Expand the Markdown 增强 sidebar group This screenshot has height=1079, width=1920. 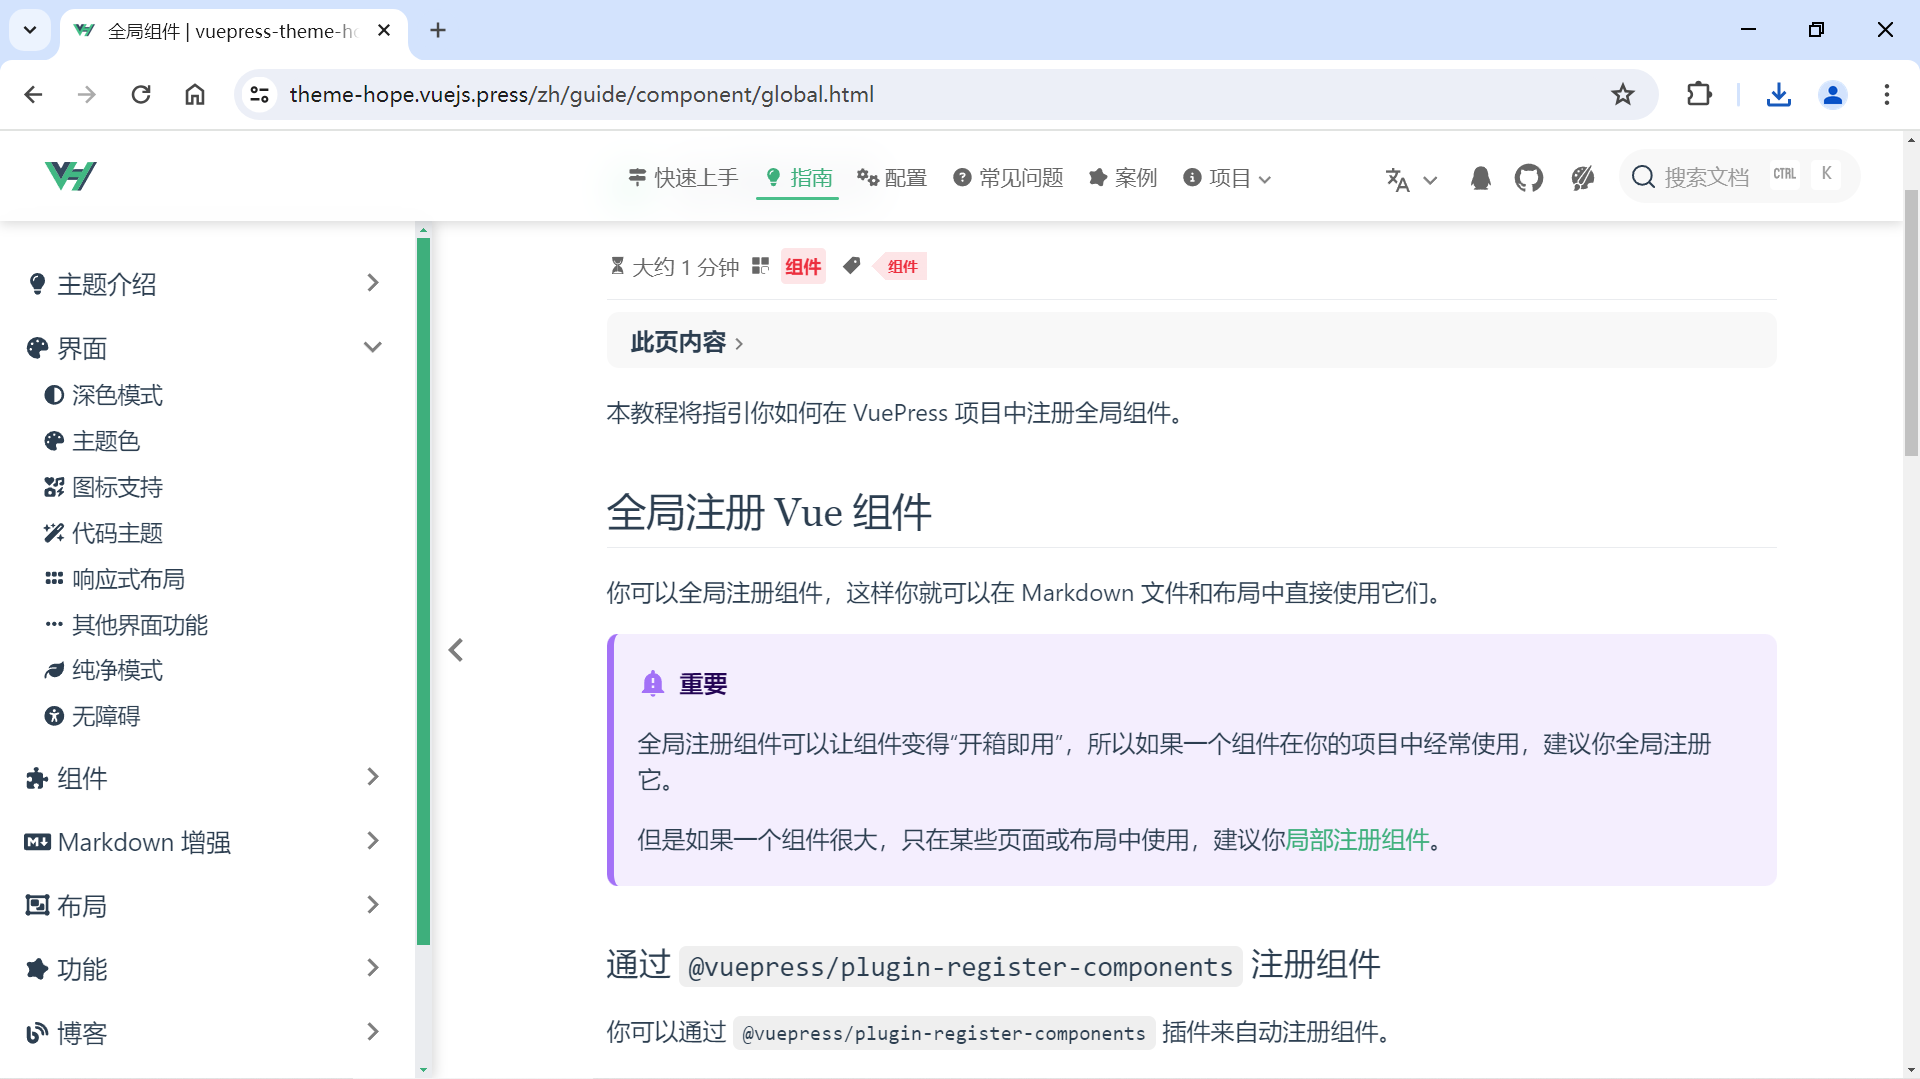[204, 842]
